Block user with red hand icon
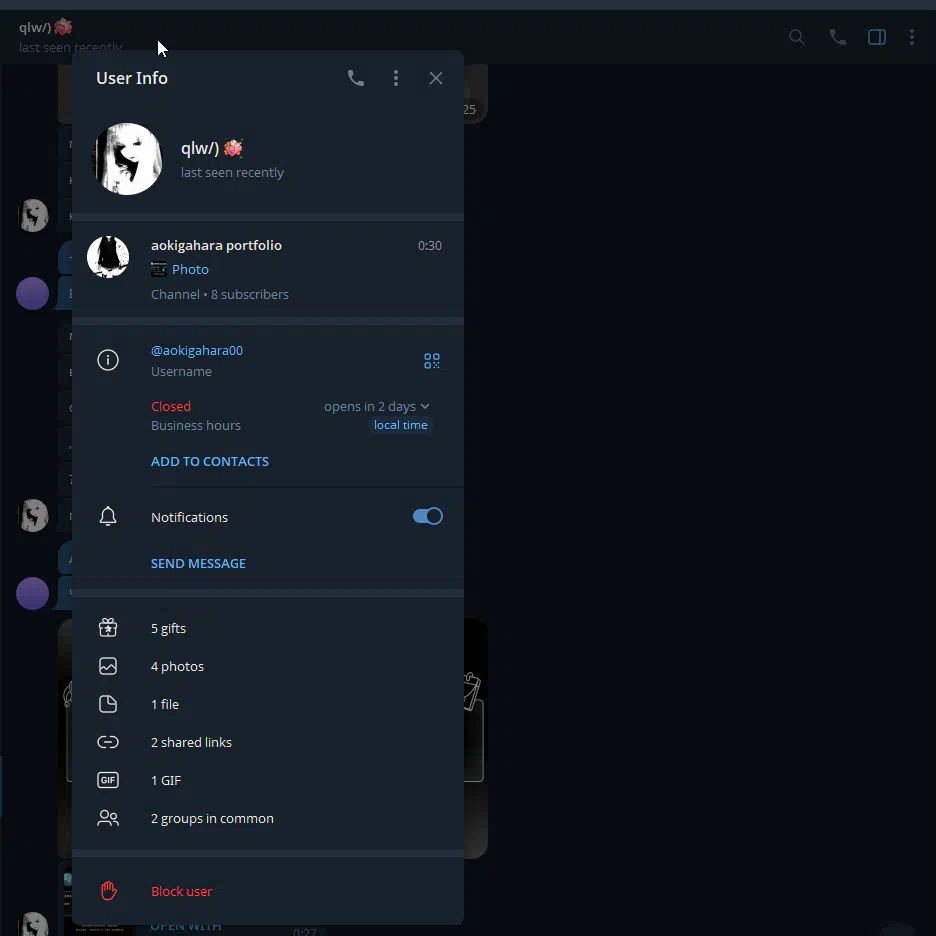 click(x=267, y=891)
